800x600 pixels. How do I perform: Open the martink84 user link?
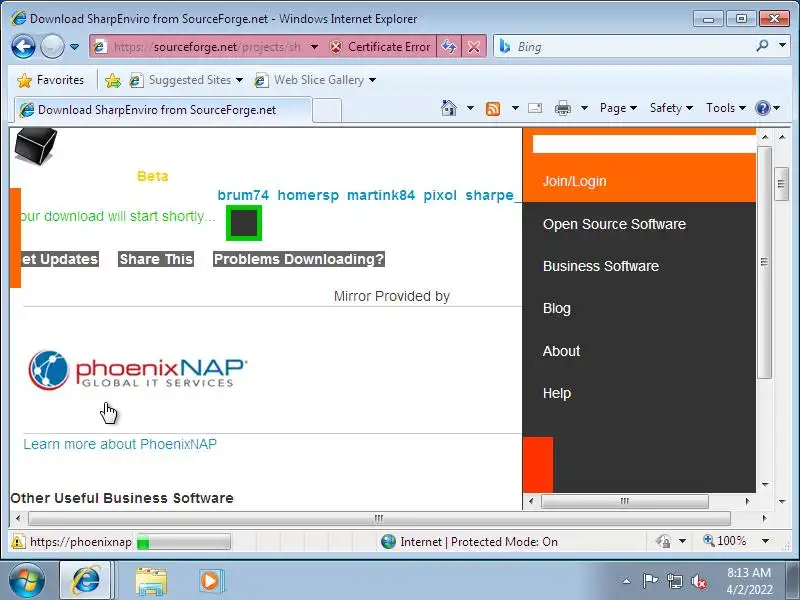(x=381, y=195)
